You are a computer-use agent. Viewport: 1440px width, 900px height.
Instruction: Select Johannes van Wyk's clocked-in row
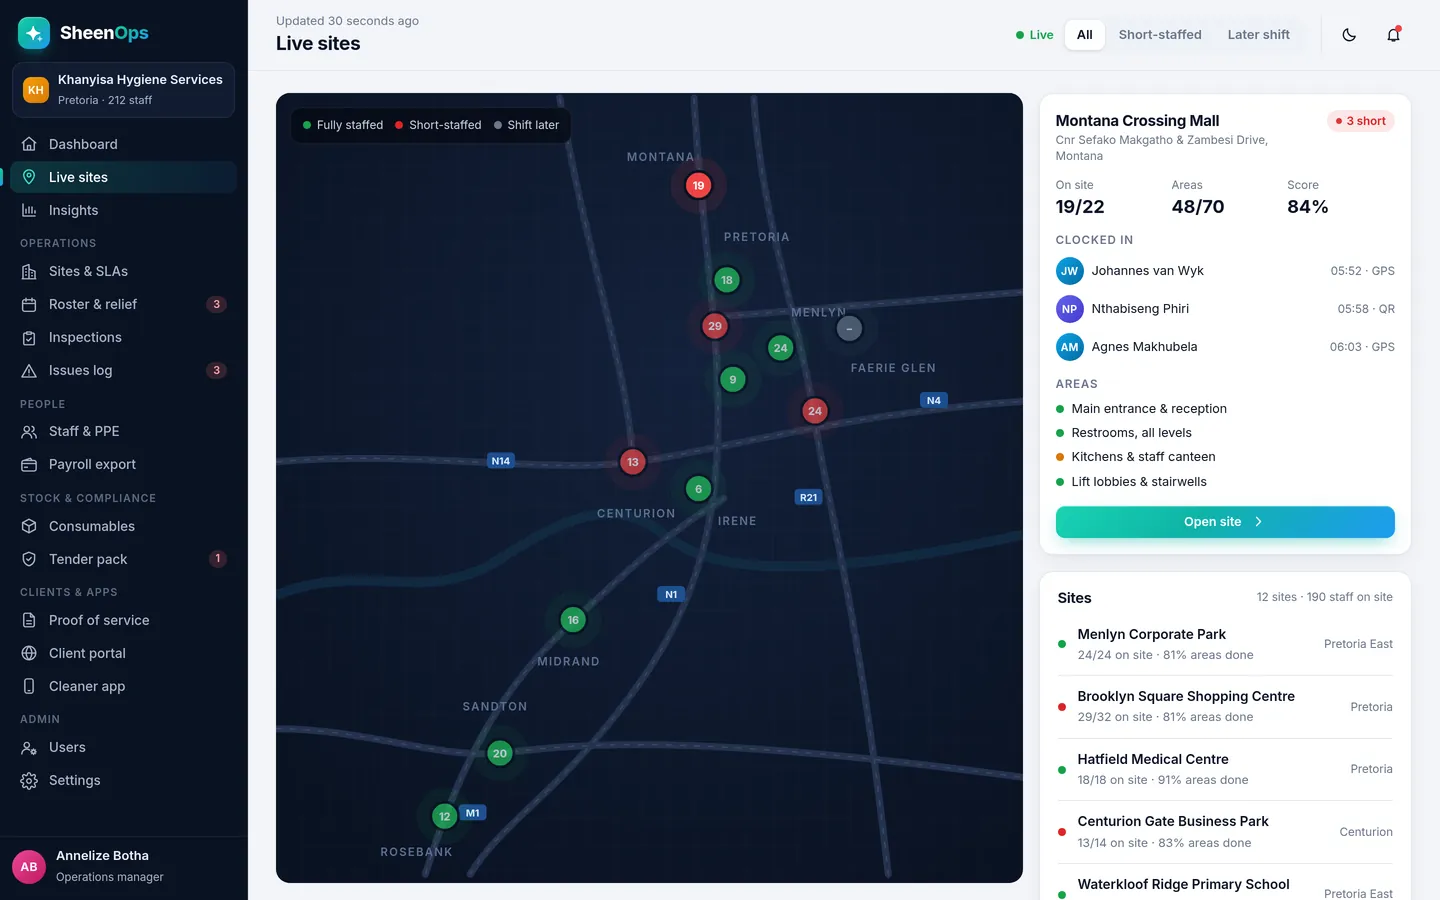coord(1225,271)
